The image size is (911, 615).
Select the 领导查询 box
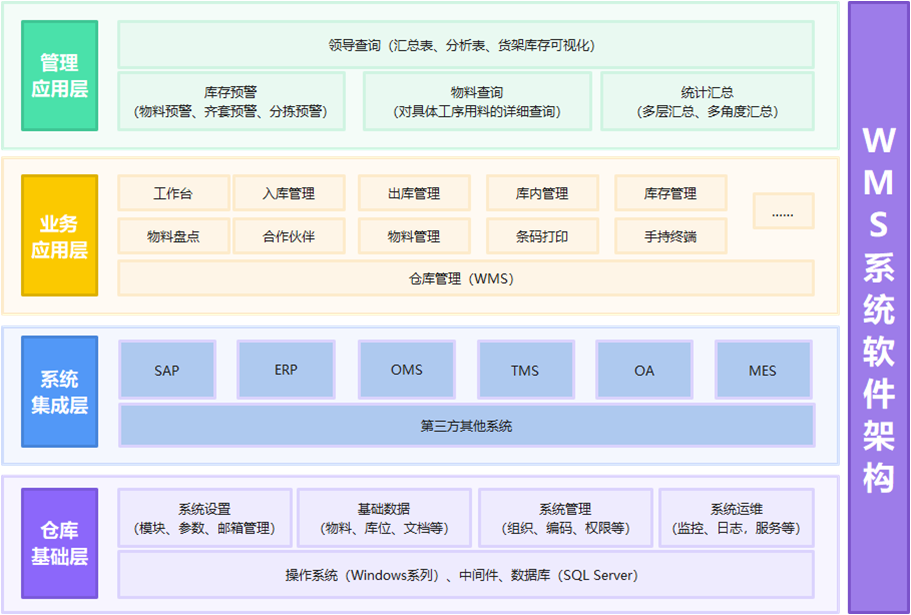pyautogui.click(x=465, y=45)
